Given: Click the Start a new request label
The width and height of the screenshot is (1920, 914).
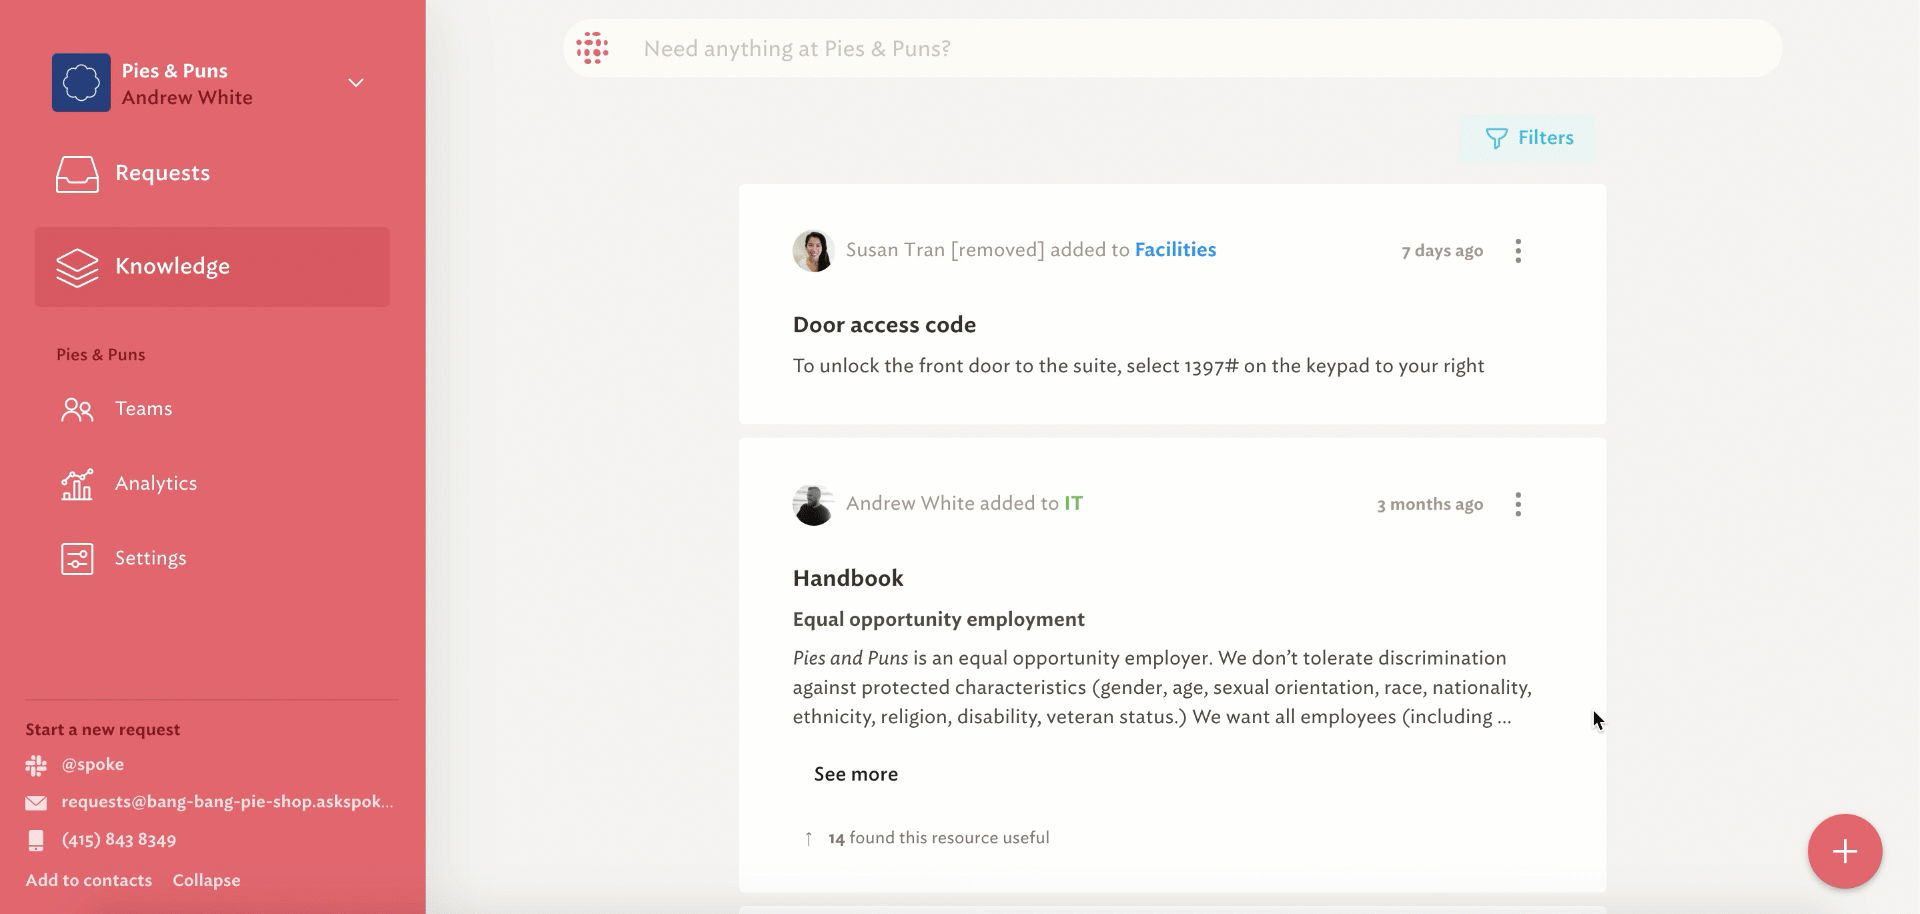Looking at the screenshot, I should tap(103, 730).
